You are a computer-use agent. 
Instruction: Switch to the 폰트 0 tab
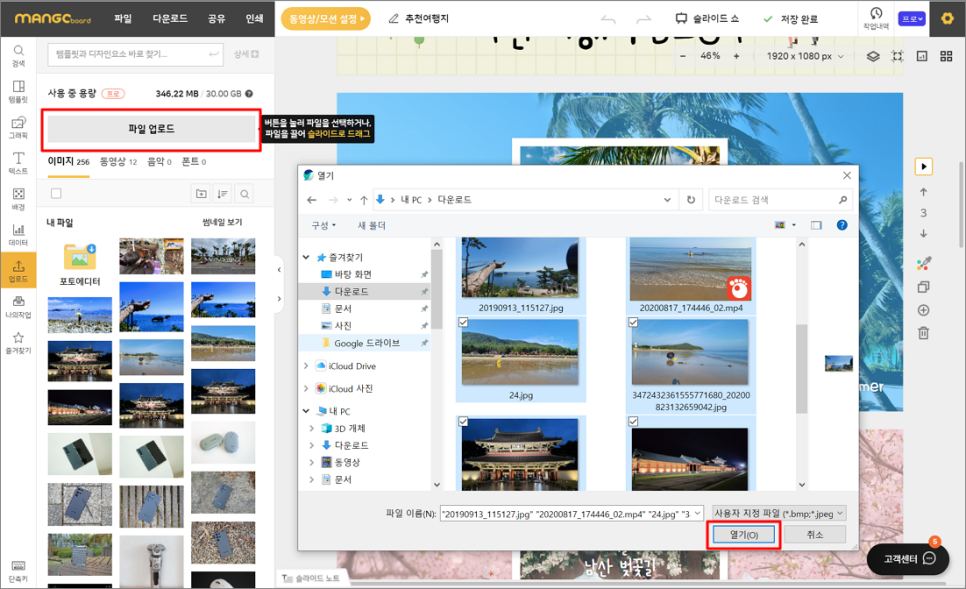(x=193, y=162)
